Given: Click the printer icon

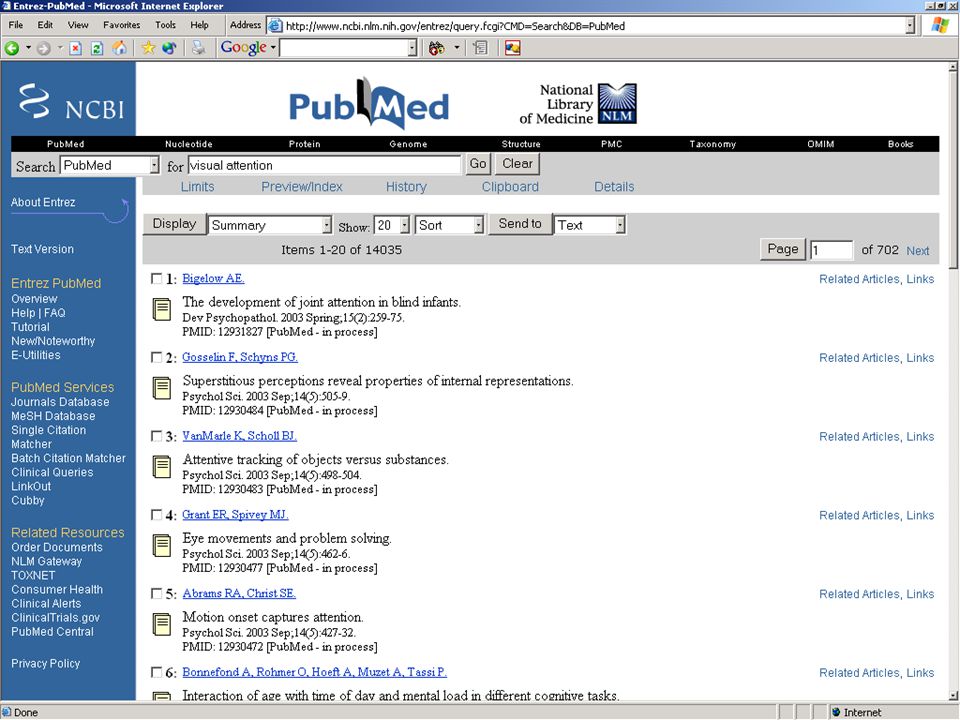Looking at the screenshot, I should tap(198, 48).
